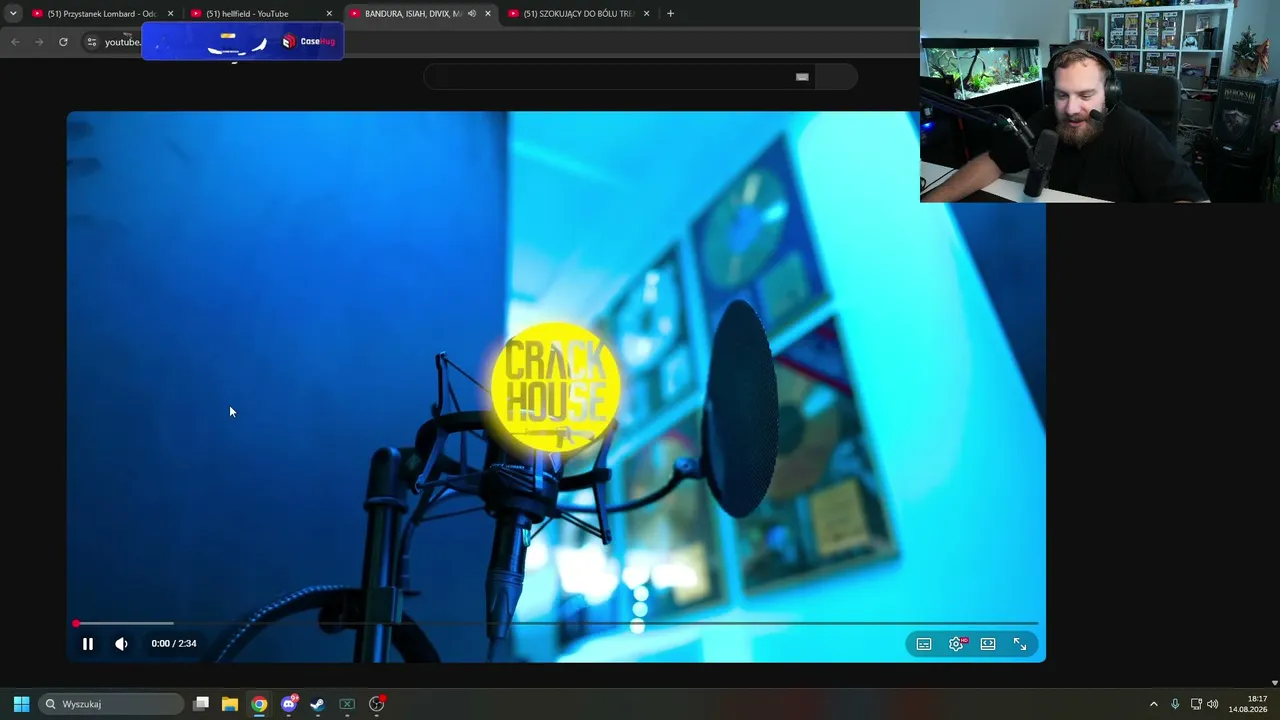1280x720 pixels.
Task: Open the round app with red badge
Action: tap(377, 704)
